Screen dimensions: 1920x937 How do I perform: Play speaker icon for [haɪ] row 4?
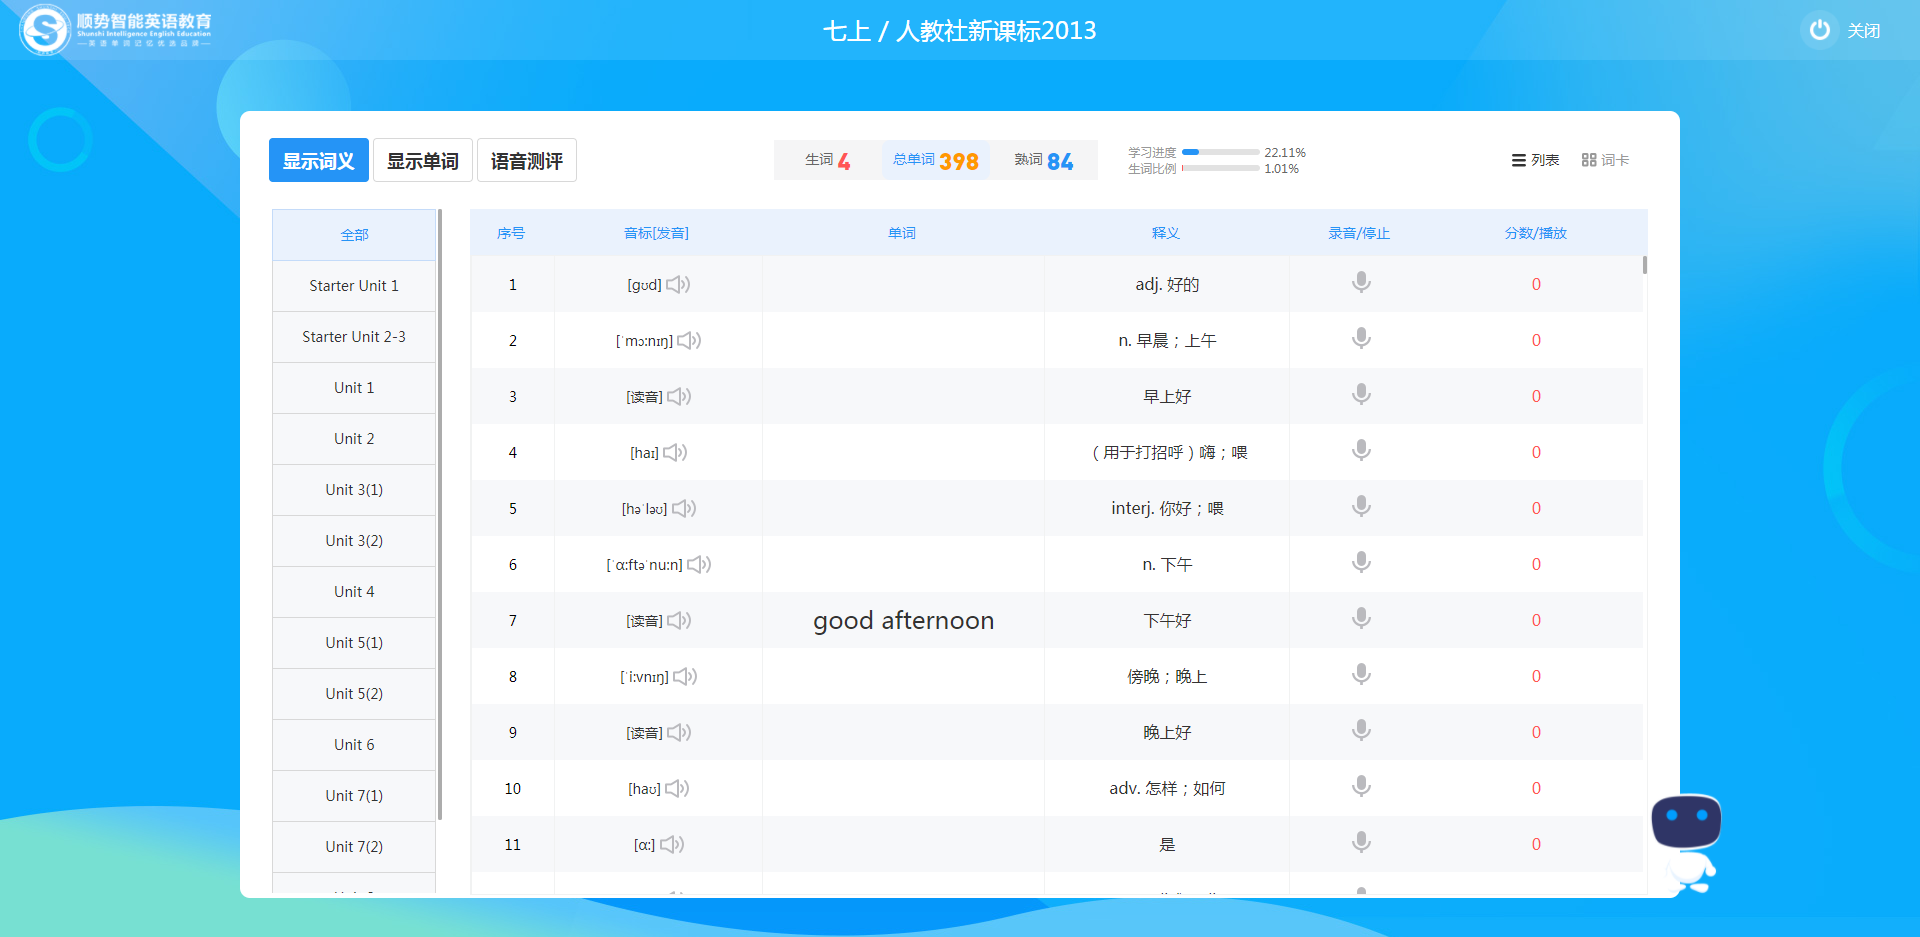click(x=675, y=453)
